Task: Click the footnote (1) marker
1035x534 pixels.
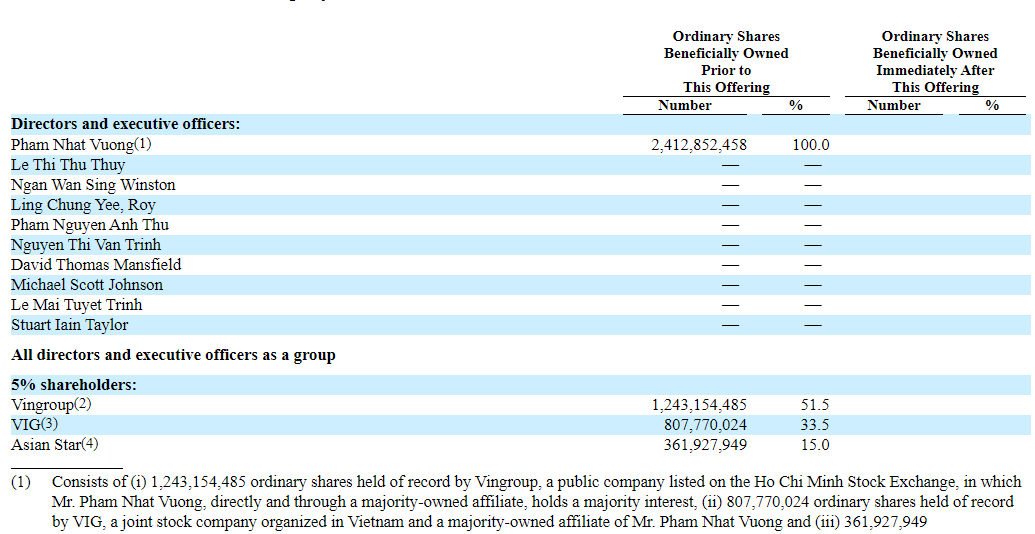Action: click(x=20, y=483)
